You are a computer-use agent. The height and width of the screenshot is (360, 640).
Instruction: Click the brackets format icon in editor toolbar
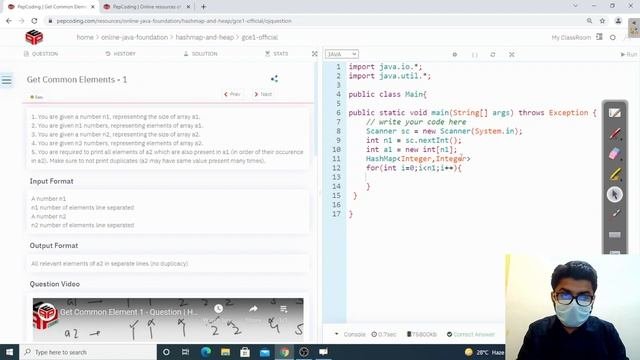click(x=475, y=55)
